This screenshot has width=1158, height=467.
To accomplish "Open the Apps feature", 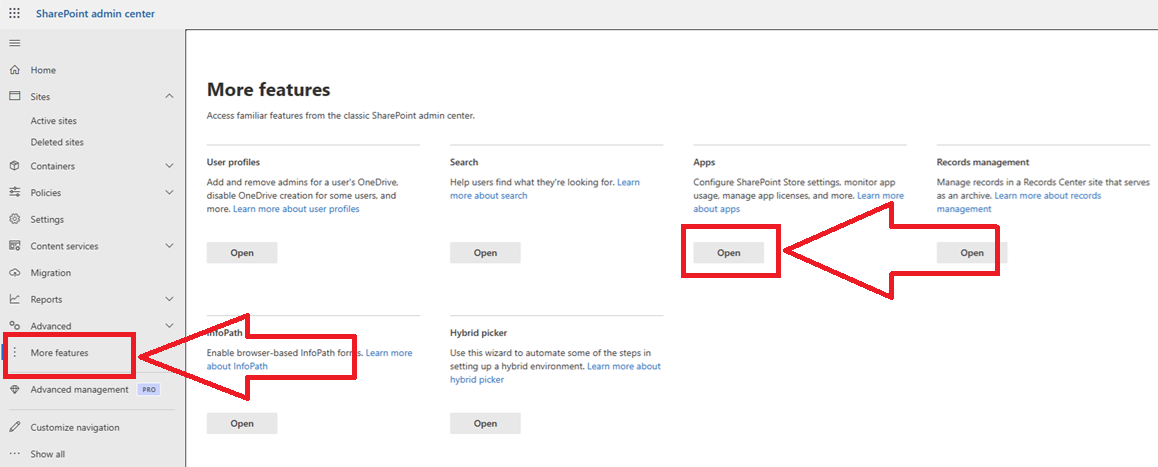I will click(x=728, y=253).
